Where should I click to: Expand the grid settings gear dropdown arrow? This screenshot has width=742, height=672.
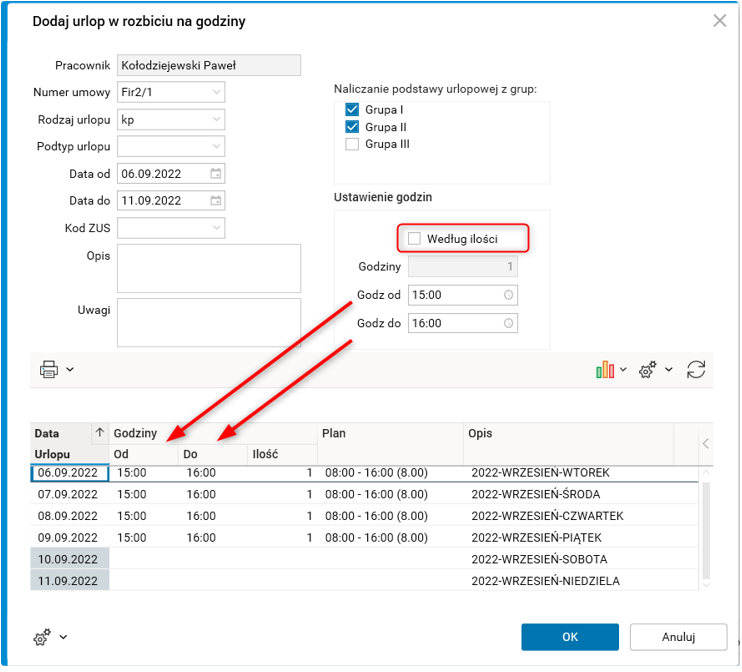(x=669, y=369)
